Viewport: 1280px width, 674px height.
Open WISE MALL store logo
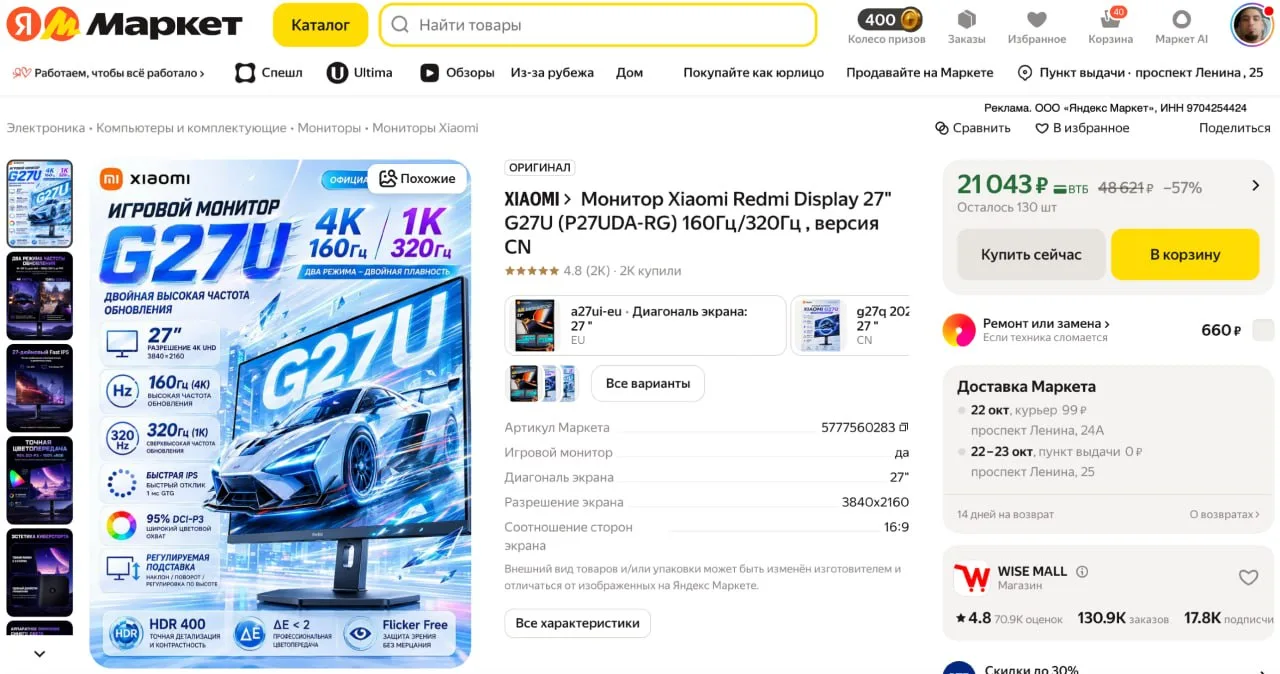(x=971, y=578)
